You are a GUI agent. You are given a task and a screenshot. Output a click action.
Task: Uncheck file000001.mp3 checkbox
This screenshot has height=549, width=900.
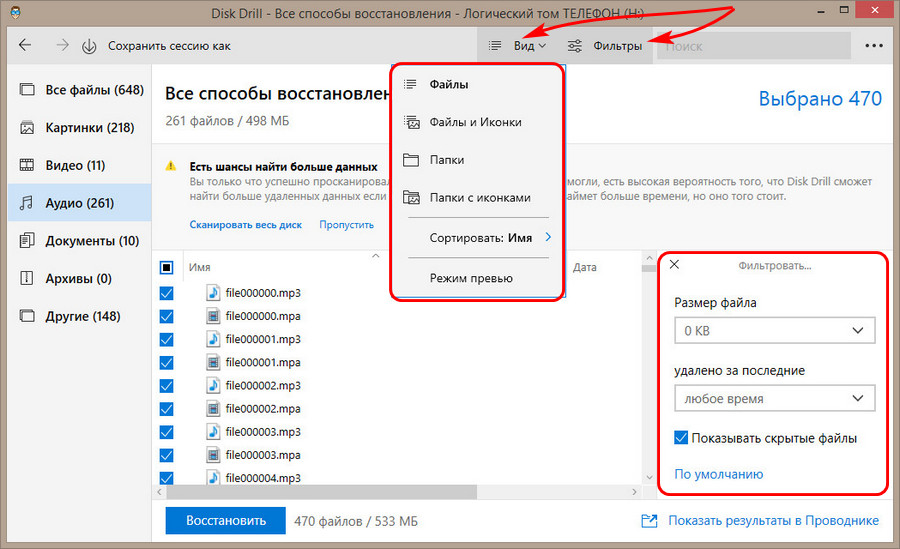coord(166,339)
